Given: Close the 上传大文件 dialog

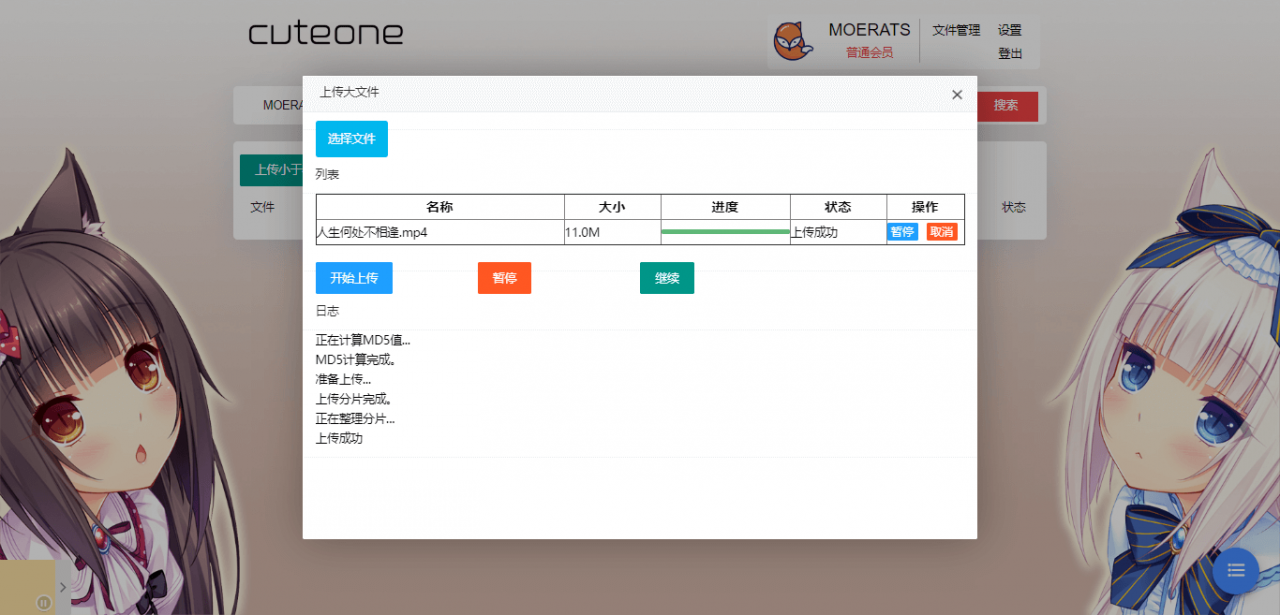Looking at the screenshot, I should [956, 94].
